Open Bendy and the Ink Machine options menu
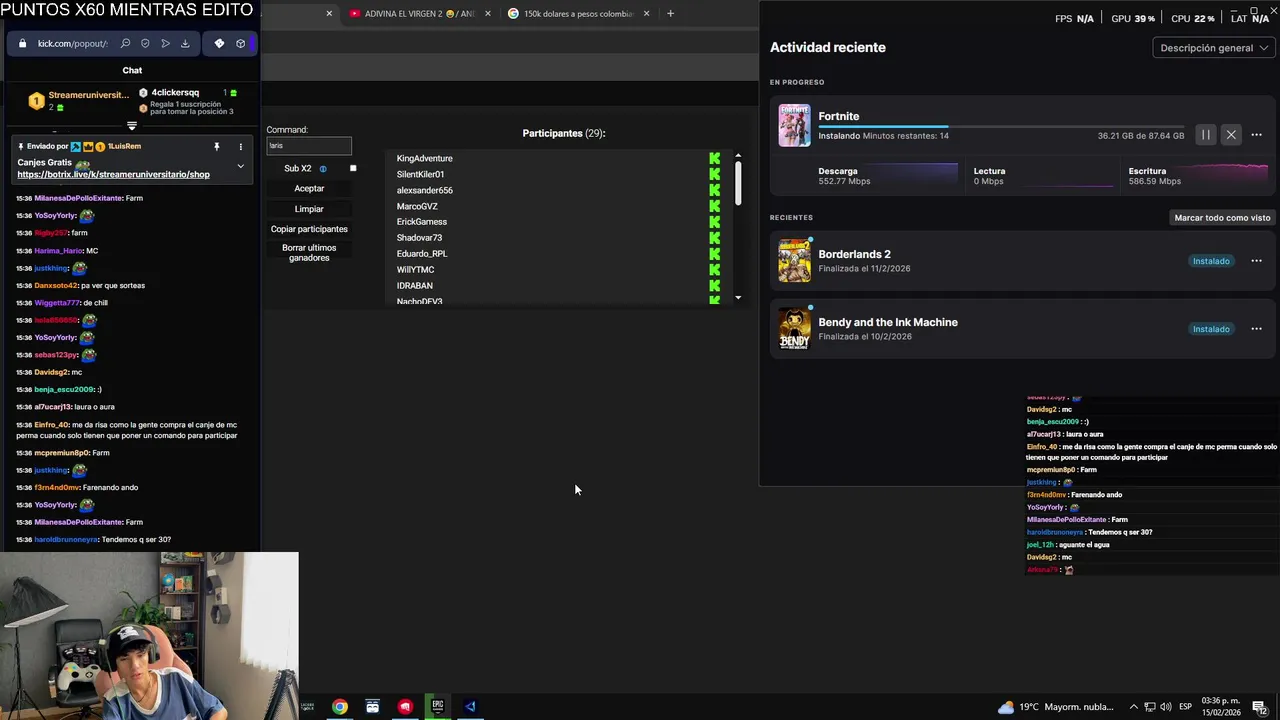Screen dimensions: 1280x720 1256,329
